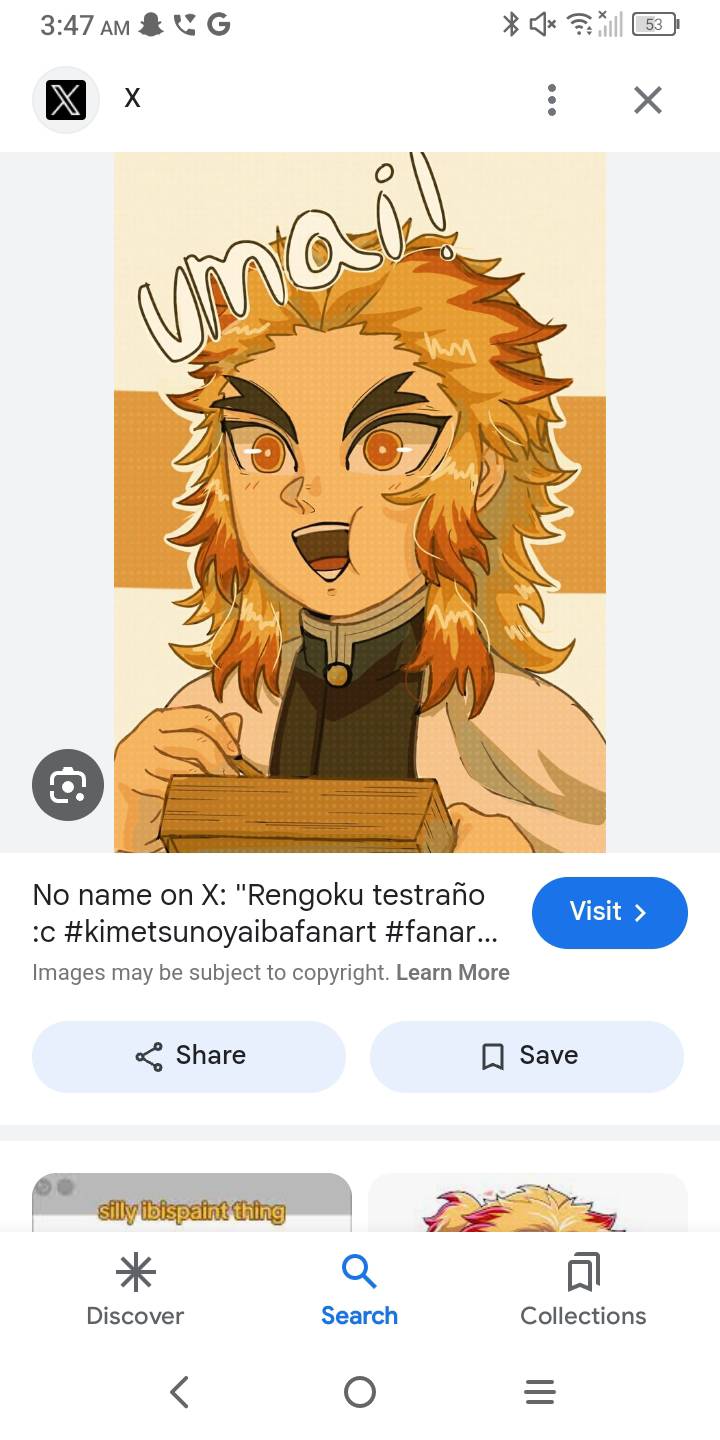The height and width of the screenshot is (1440, 720).
Task: Tap the Android back navigation button
Action: 180,1392
